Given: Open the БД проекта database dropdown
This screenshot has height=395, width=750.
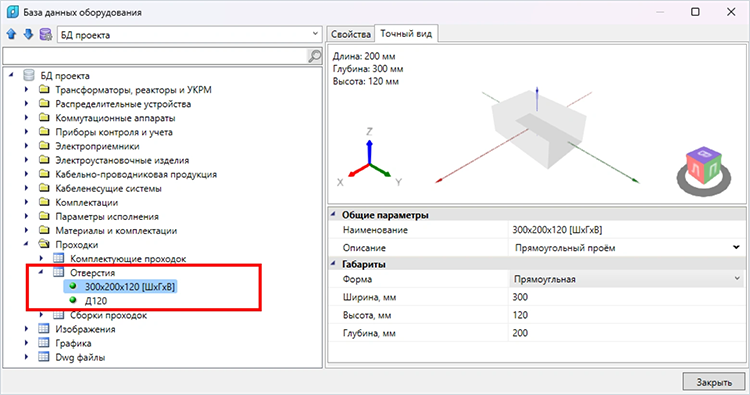Looking at the screenshot, I should tap(315, 34).
